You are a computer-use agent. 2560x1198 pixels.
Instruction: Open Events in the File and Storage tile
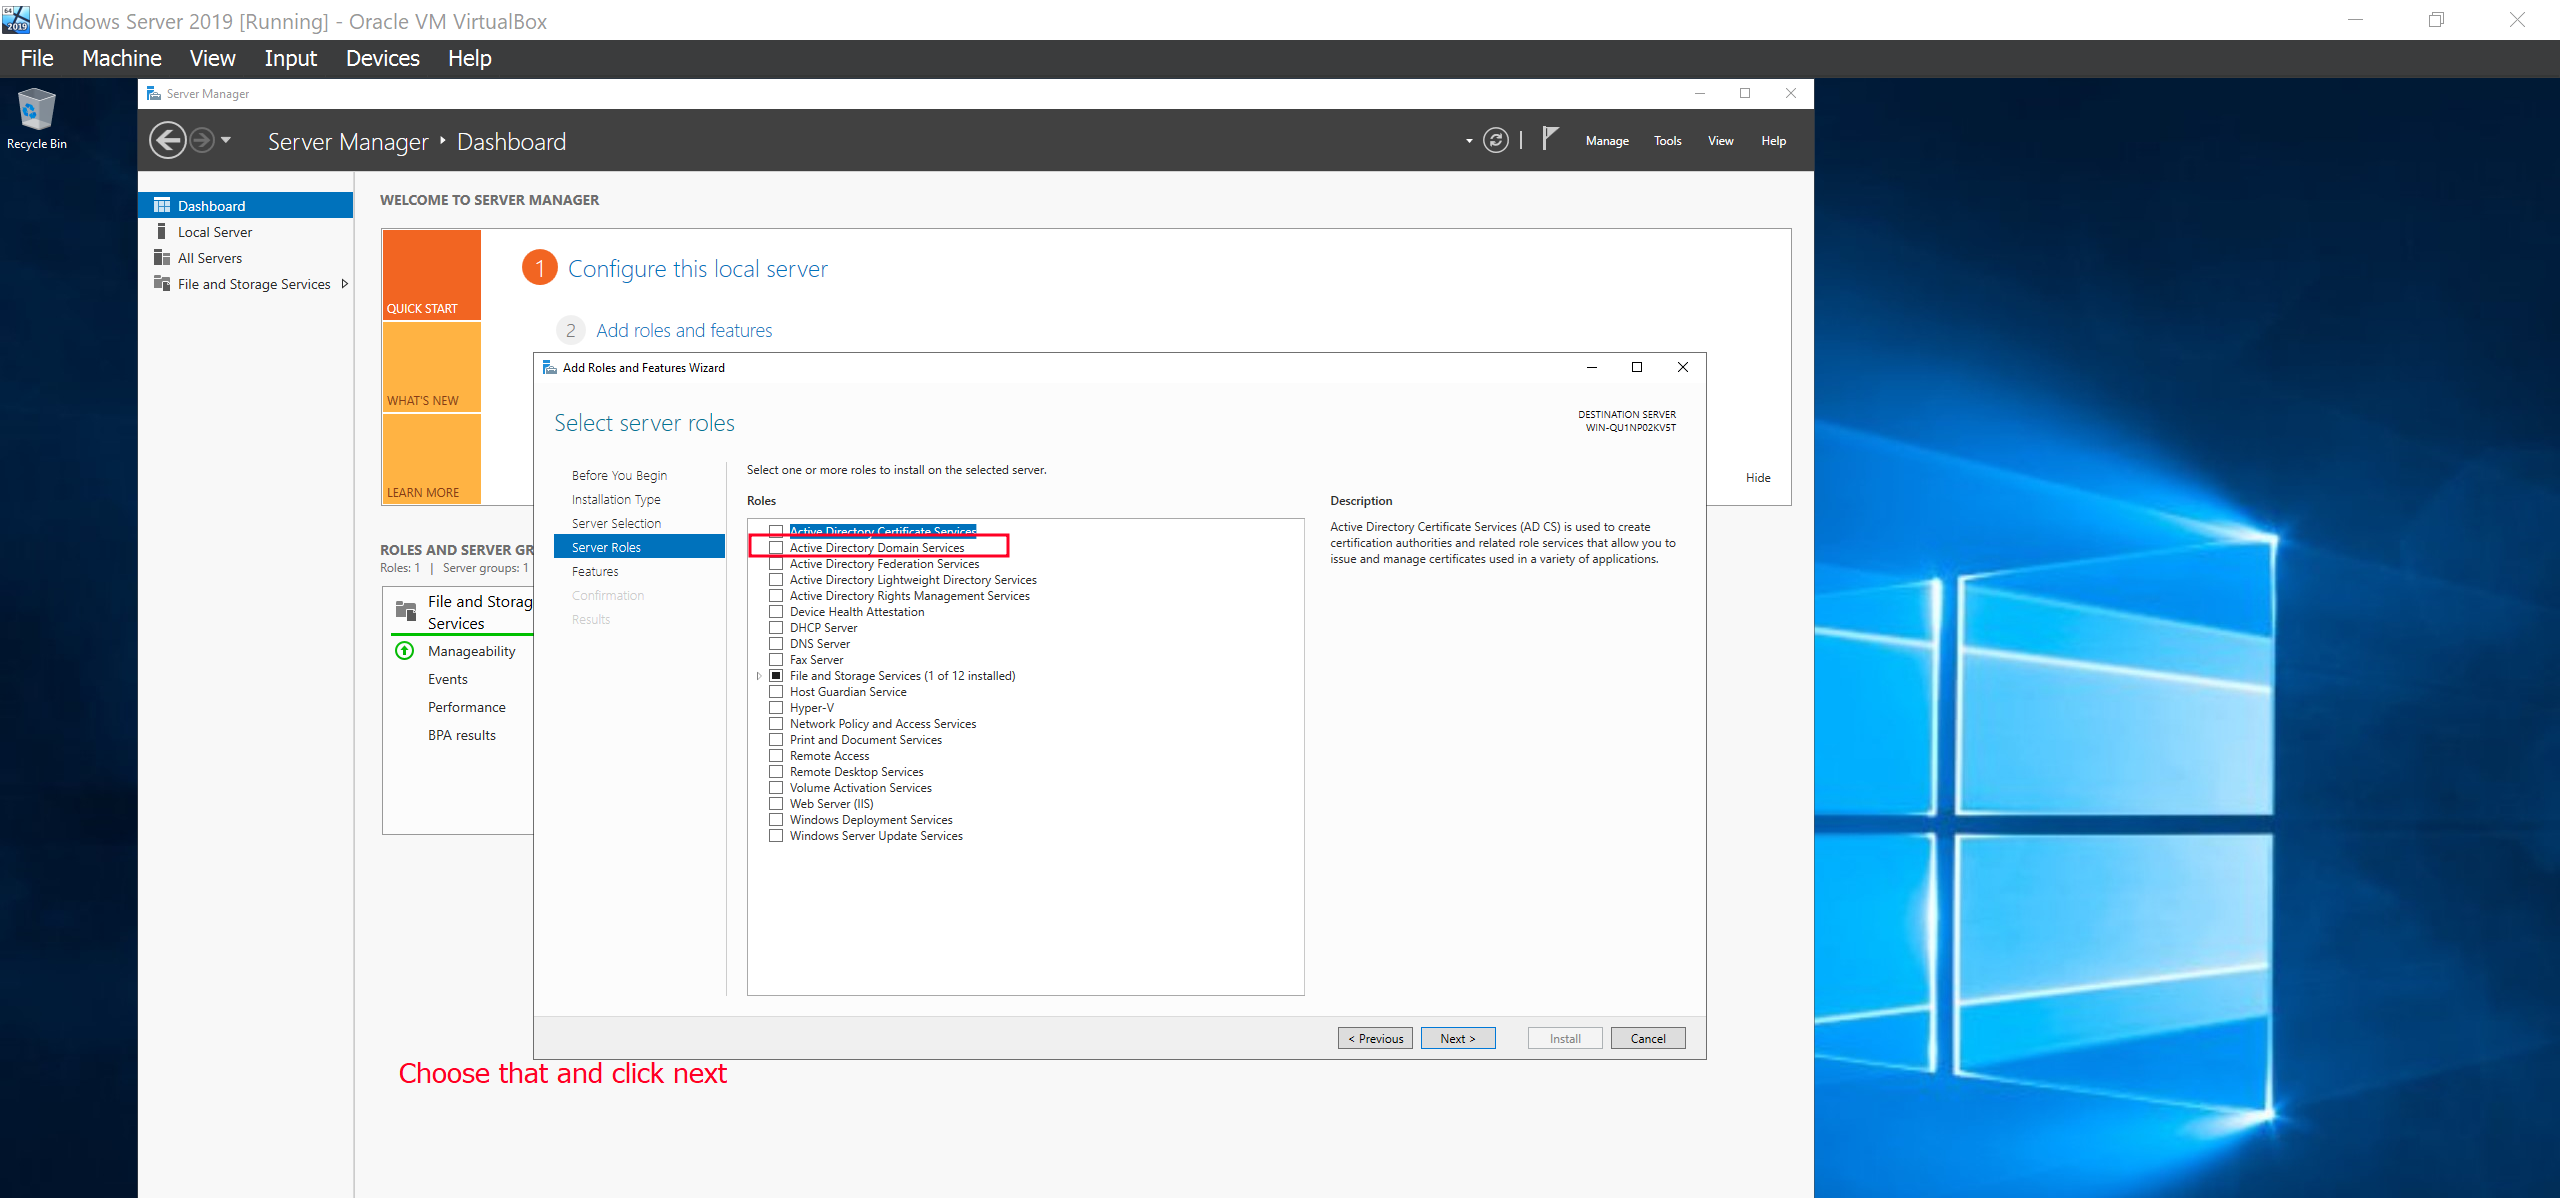[447, 679]
